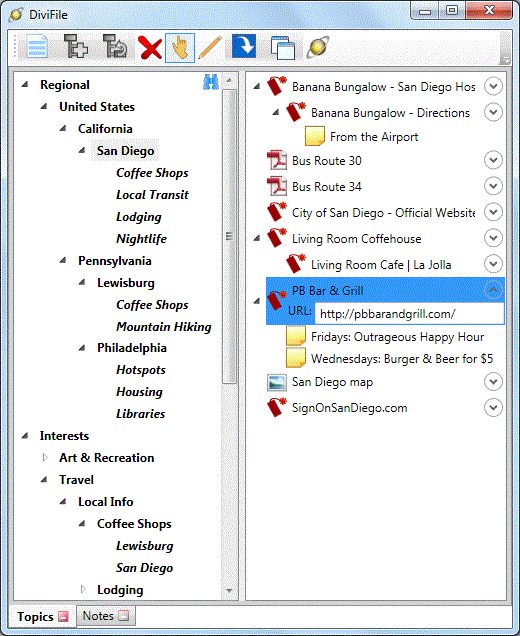Open the SignOnSanDiego.com bookmark
This screenshot has height=636, width=520.
tap(349, 408)
